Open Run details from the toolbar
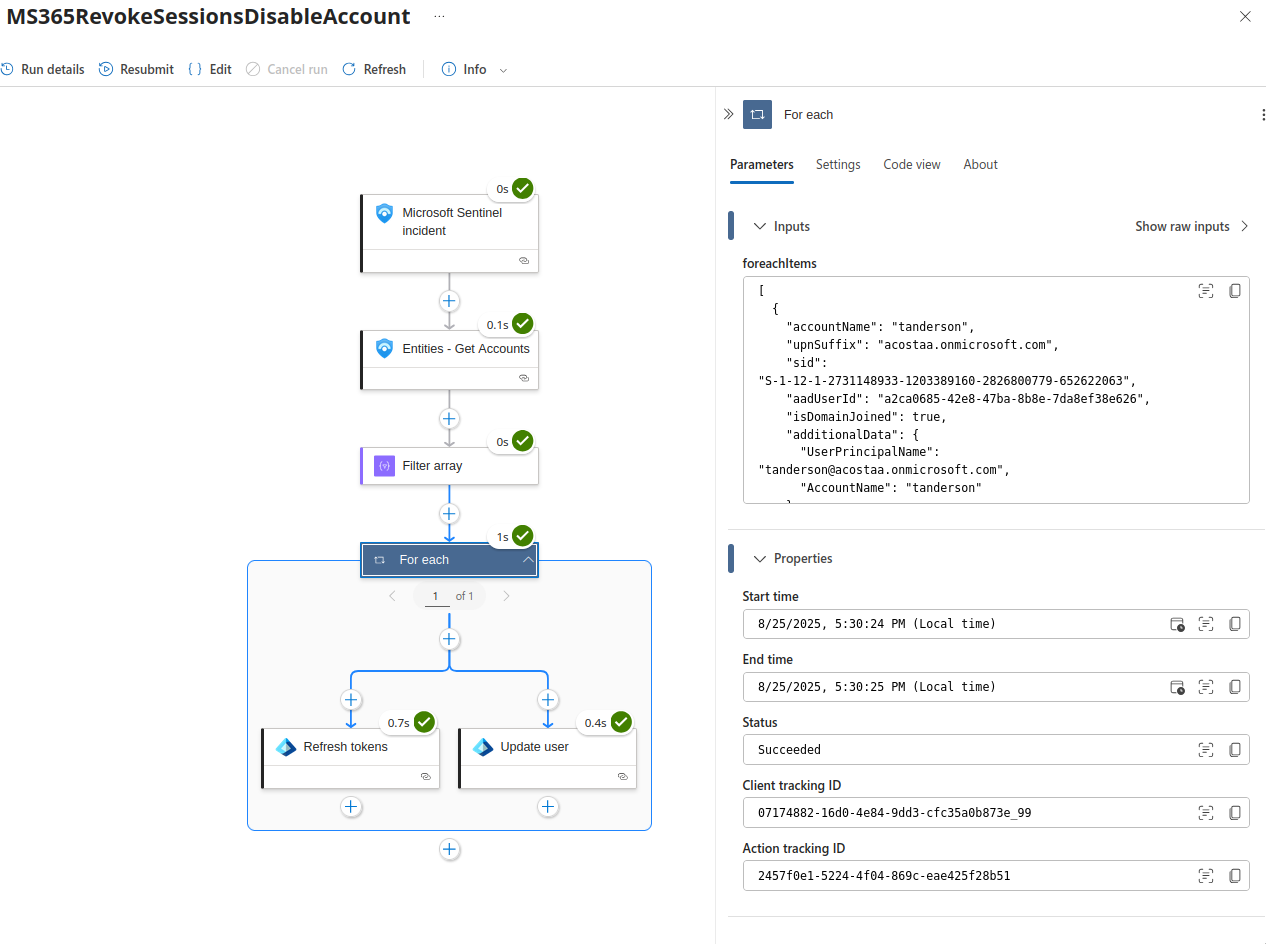 pyautogui.click(x=43, y=69)
